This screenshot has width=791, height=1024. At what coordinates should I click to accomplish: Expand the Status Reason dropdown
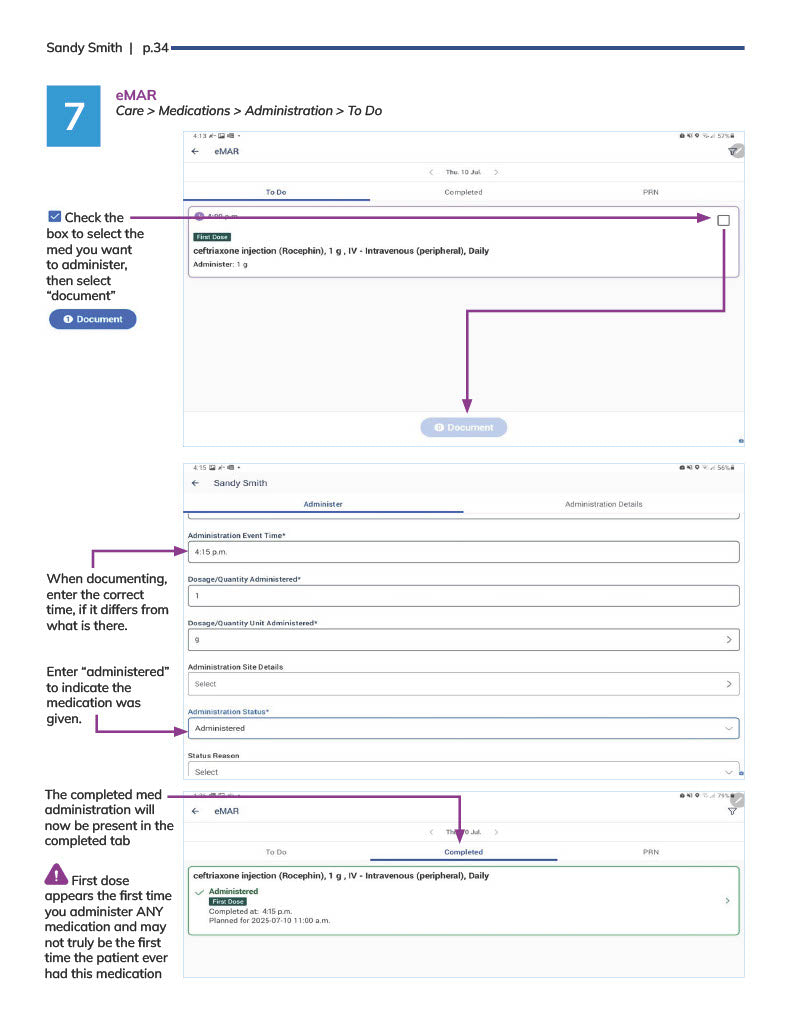[x=728, y=772]
